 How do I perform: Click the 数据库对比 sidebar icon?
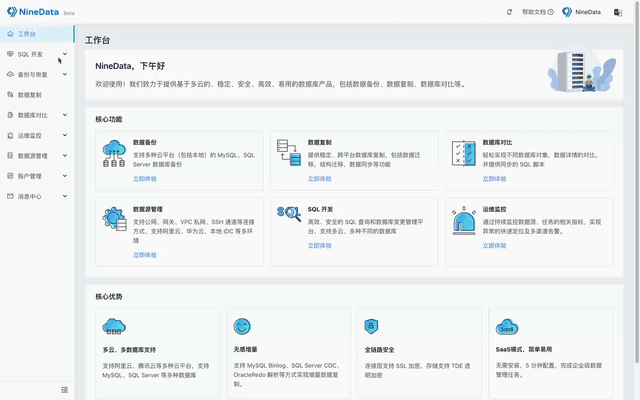coord(10,115)
